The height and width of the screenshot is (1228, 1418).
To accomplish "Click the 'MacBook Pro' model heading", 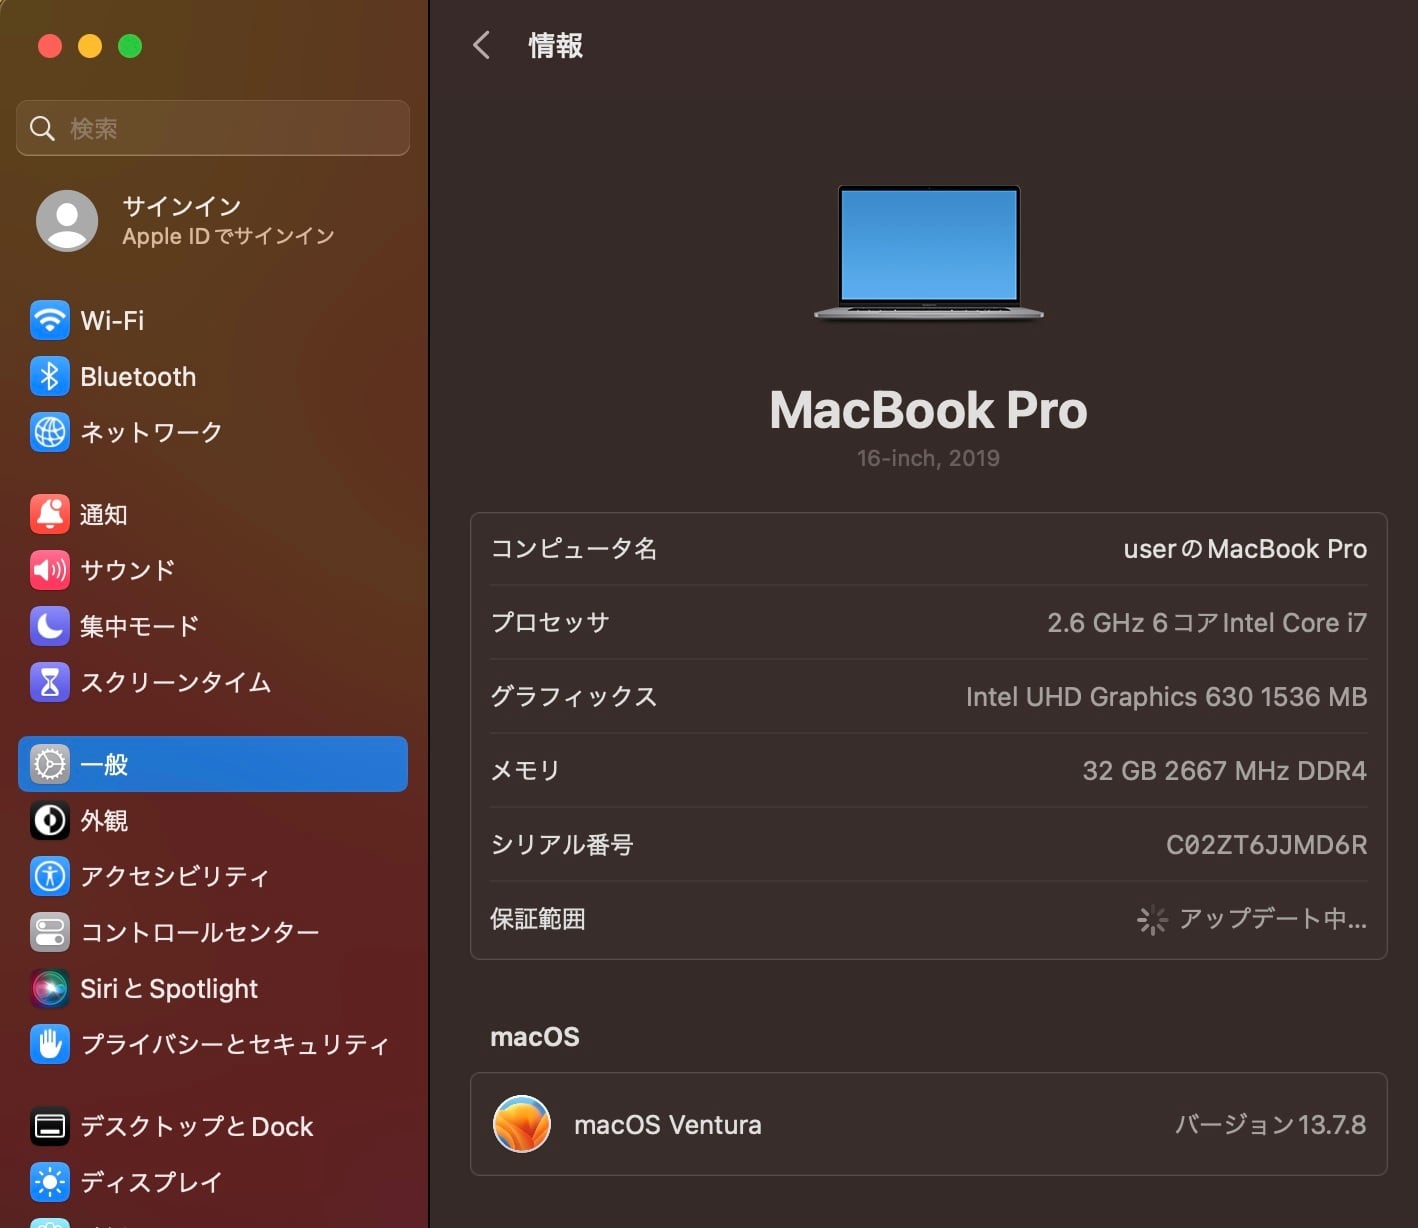I will point(929,410).
